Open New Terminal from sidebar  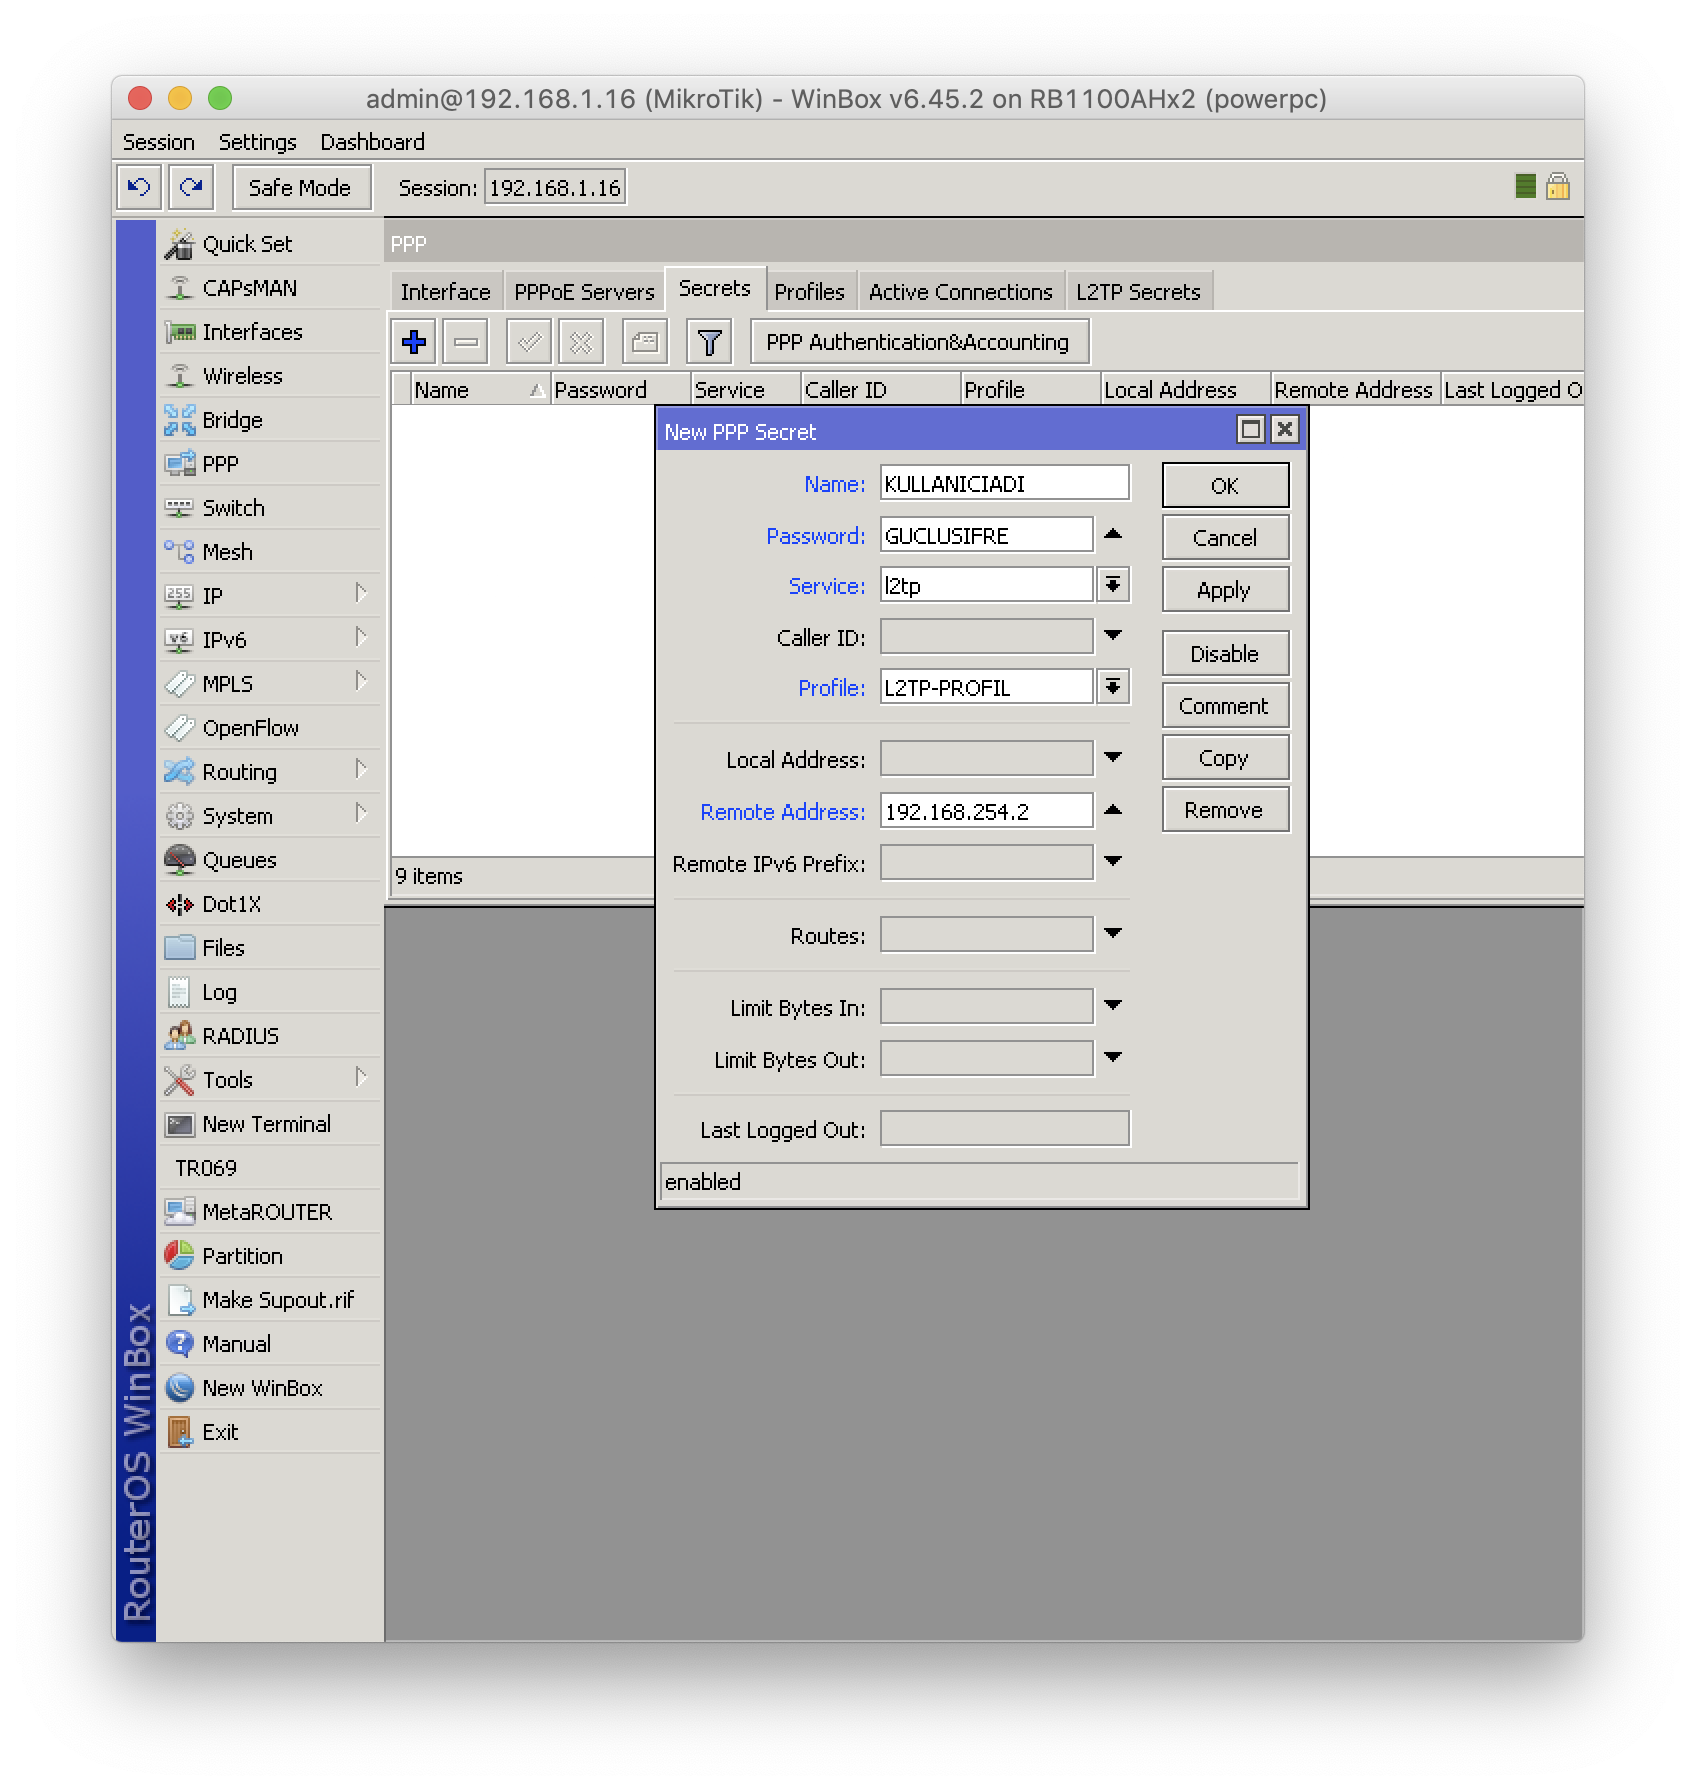coord(265,1124)
